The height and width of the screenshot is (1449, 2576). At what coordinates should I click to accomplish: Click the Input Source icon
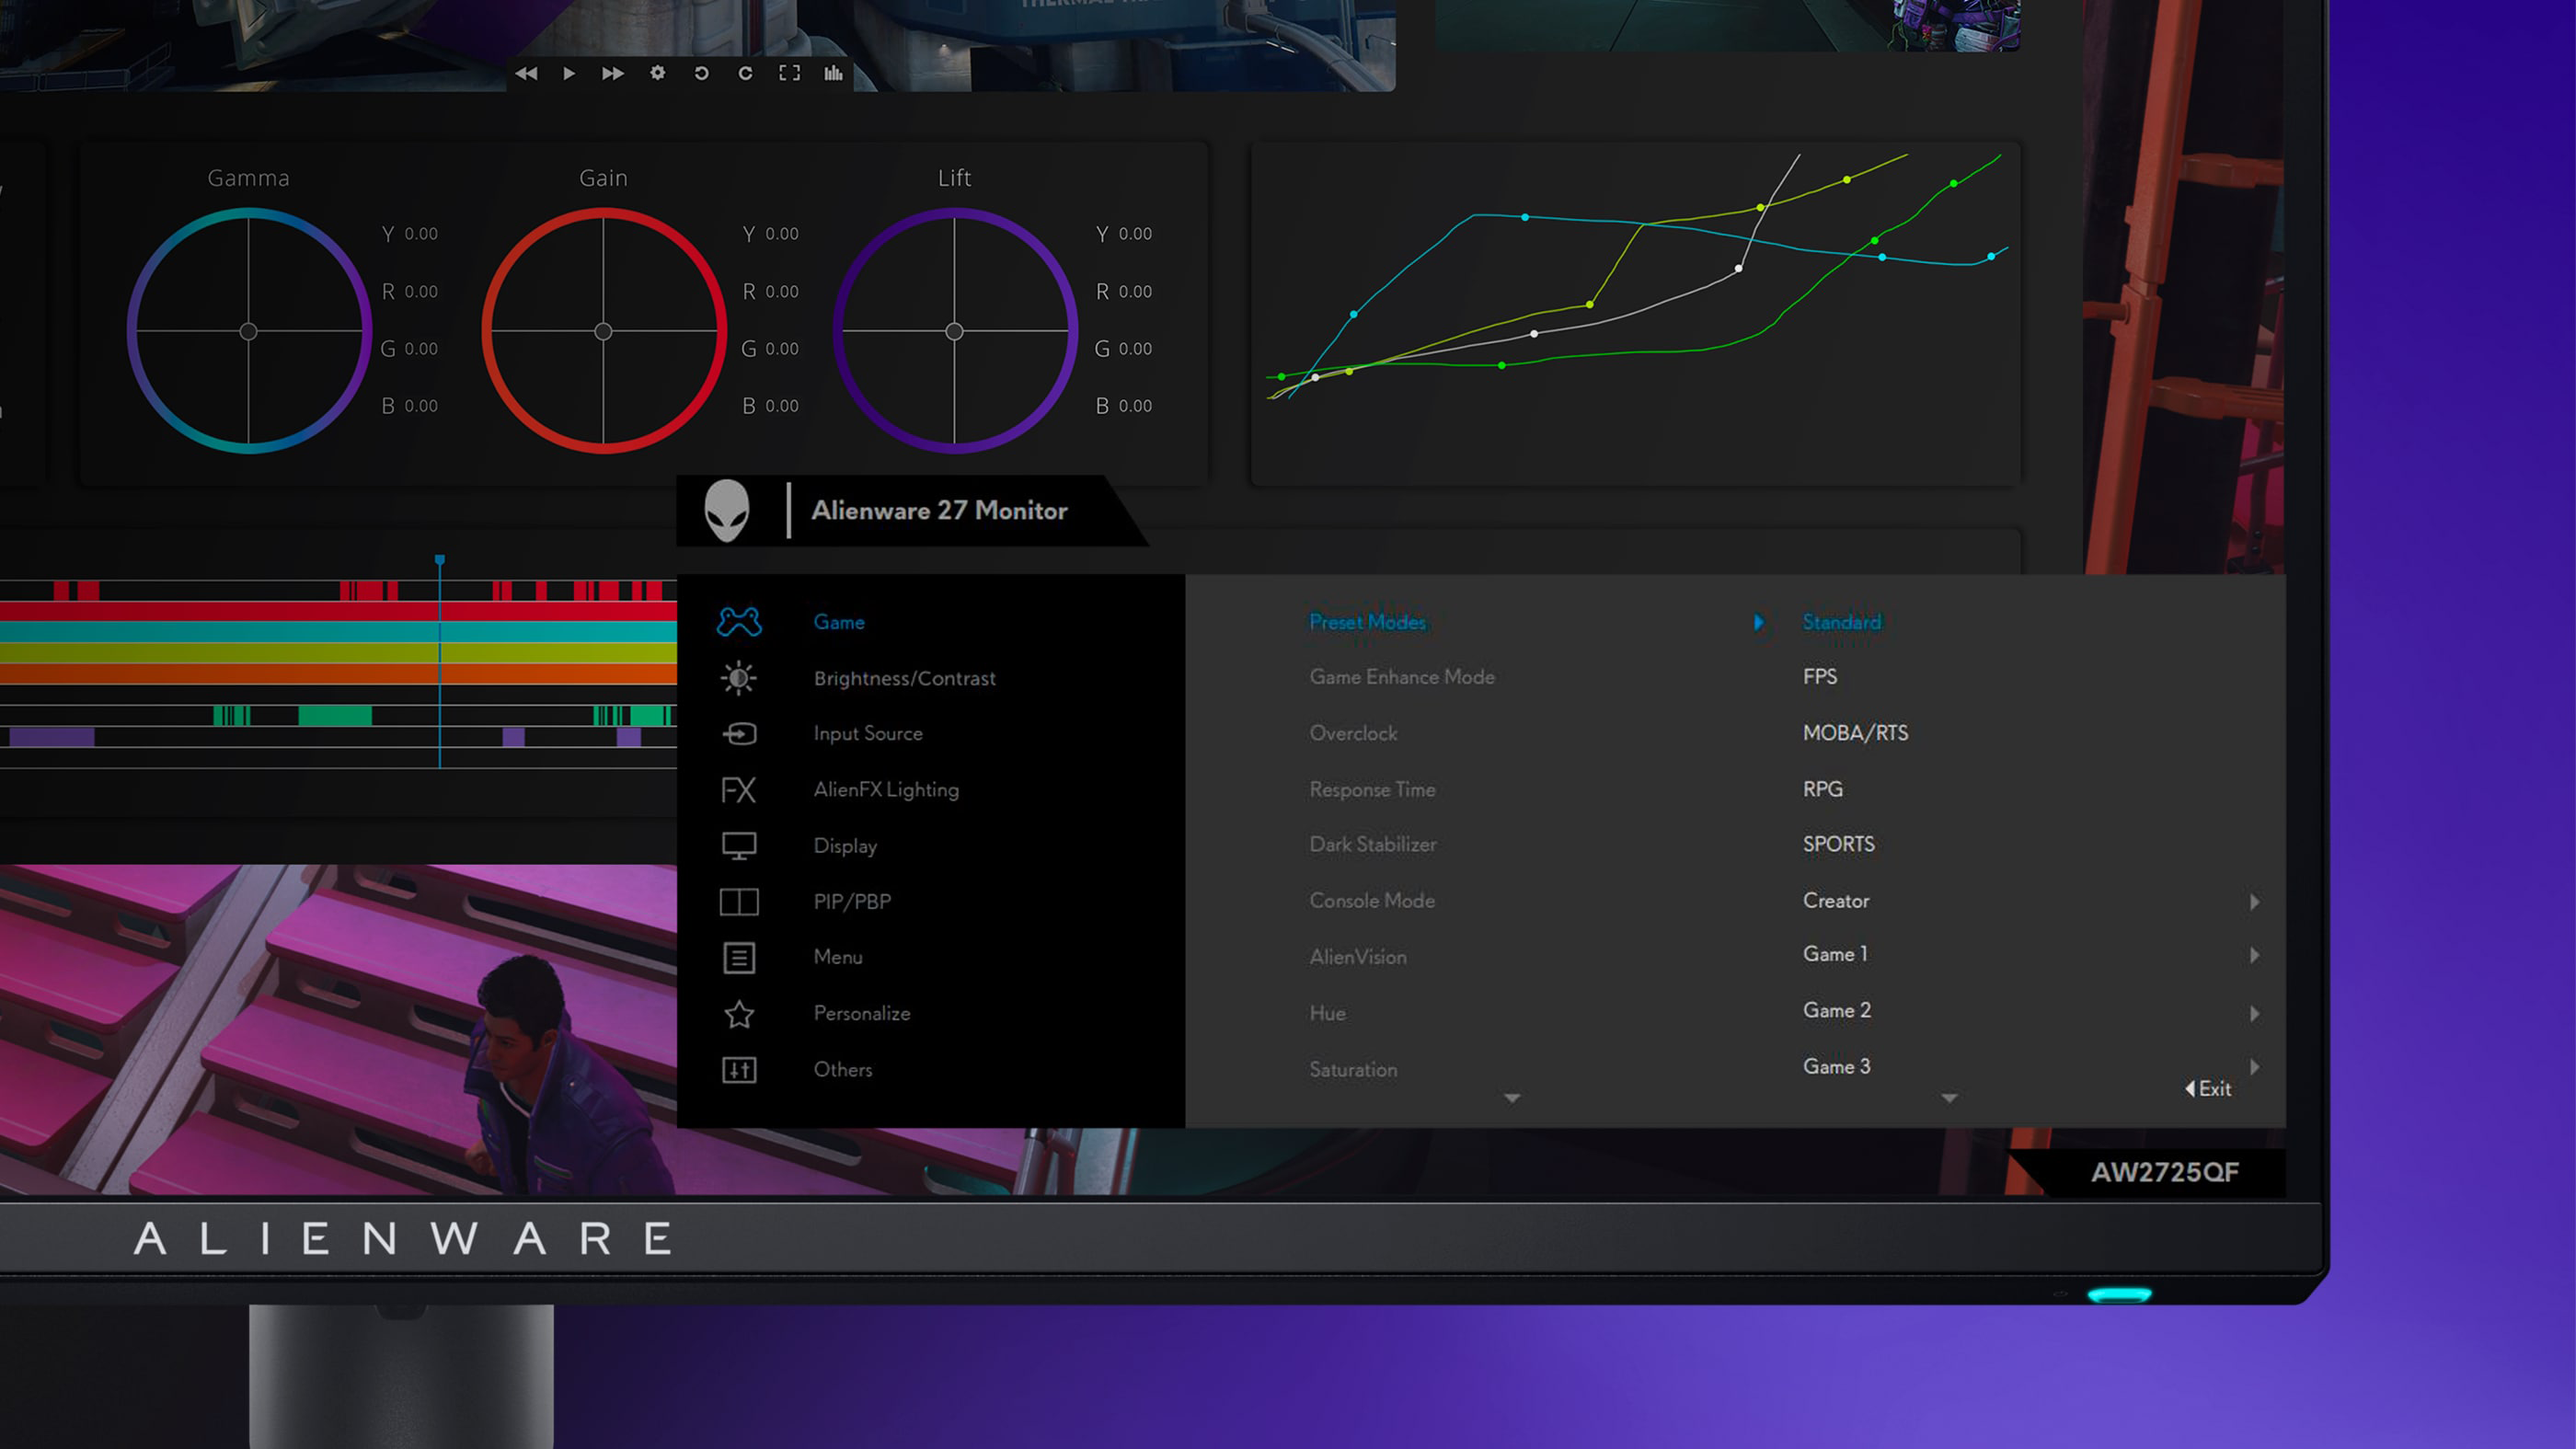[x=739, y=734]
